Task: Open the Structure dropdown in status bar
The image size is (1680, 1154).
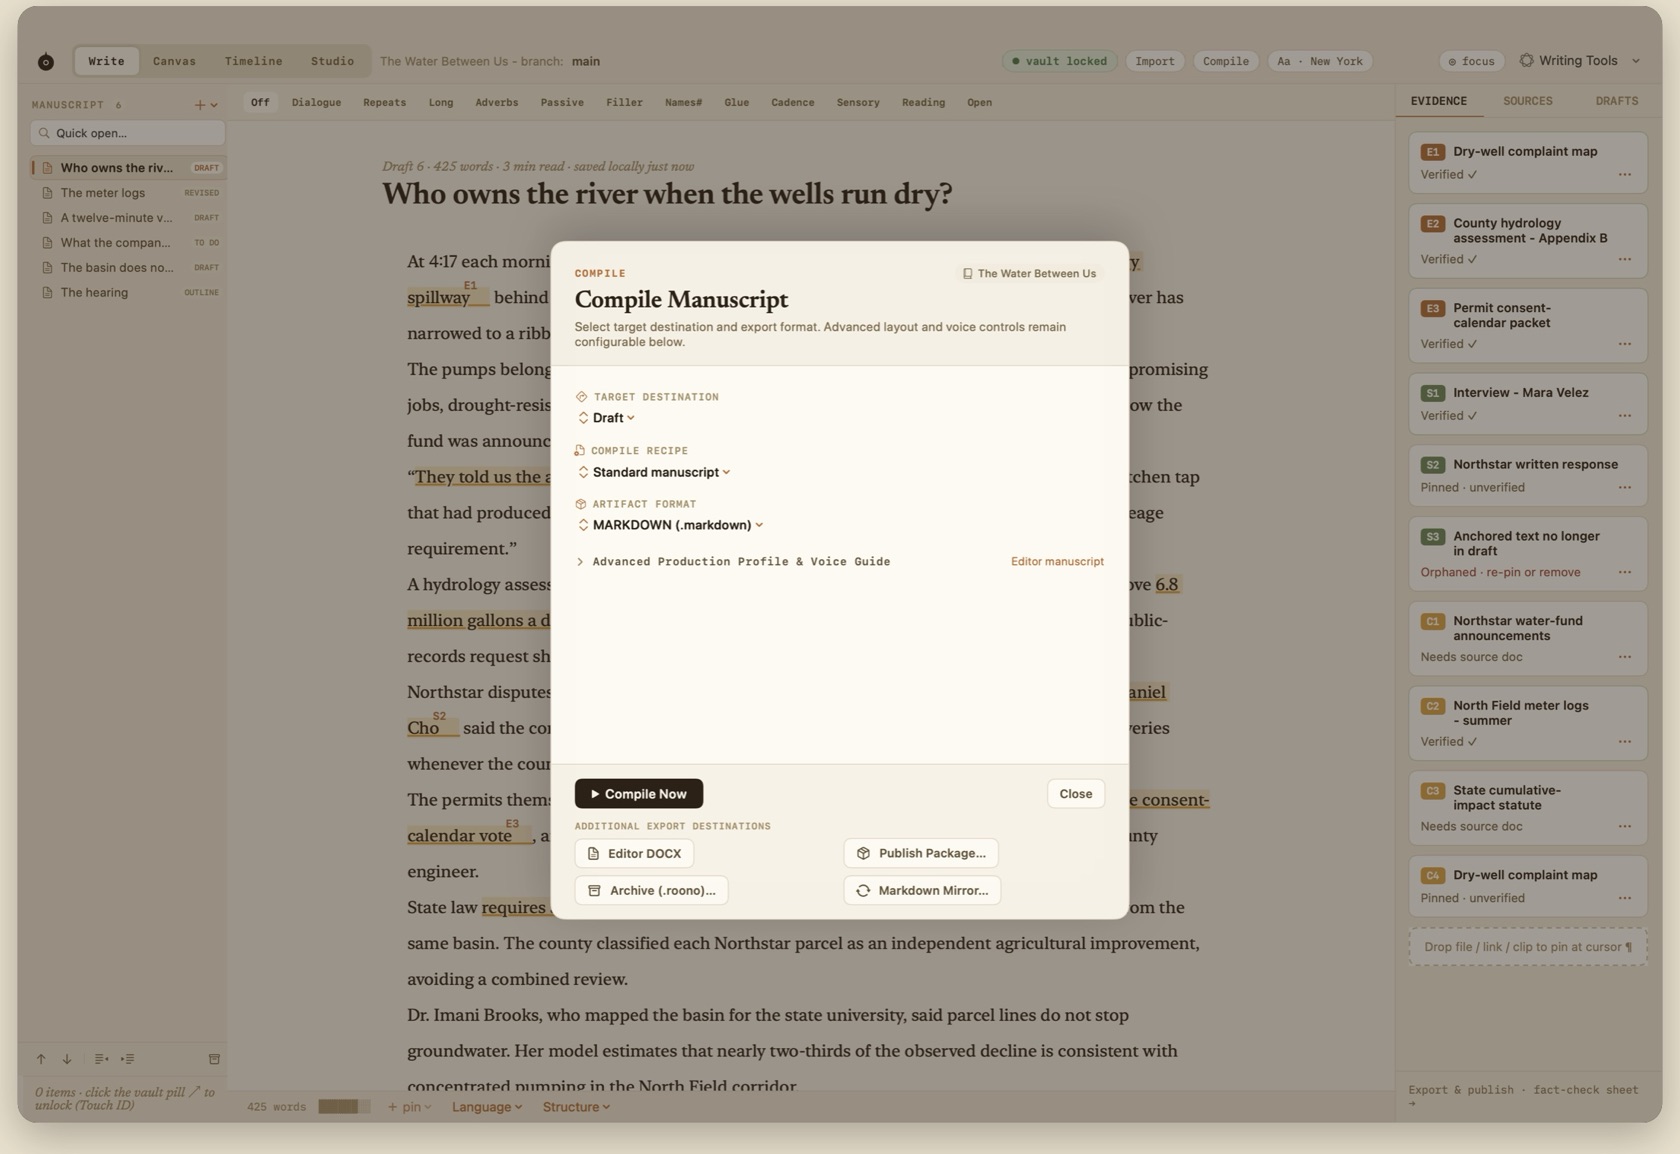Action: [576, 1107]
